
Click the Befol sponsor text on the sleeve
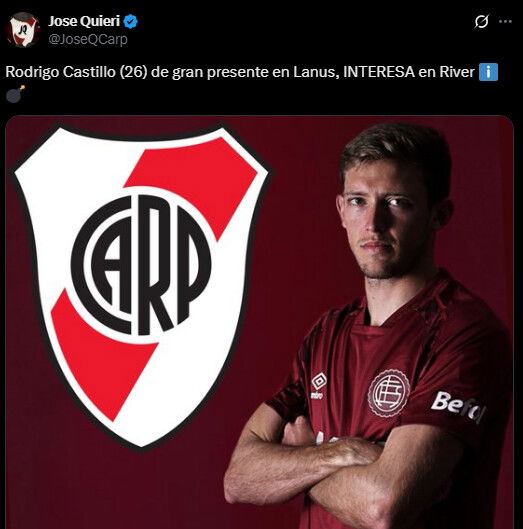point(458,406)
